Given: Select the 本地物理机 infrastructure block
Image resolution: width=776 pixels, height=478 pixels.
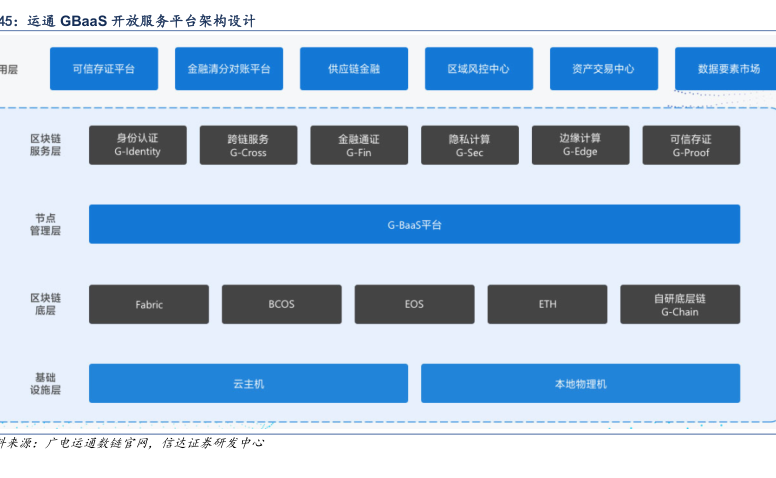Looking at the screenshot, I should [580, 383].
